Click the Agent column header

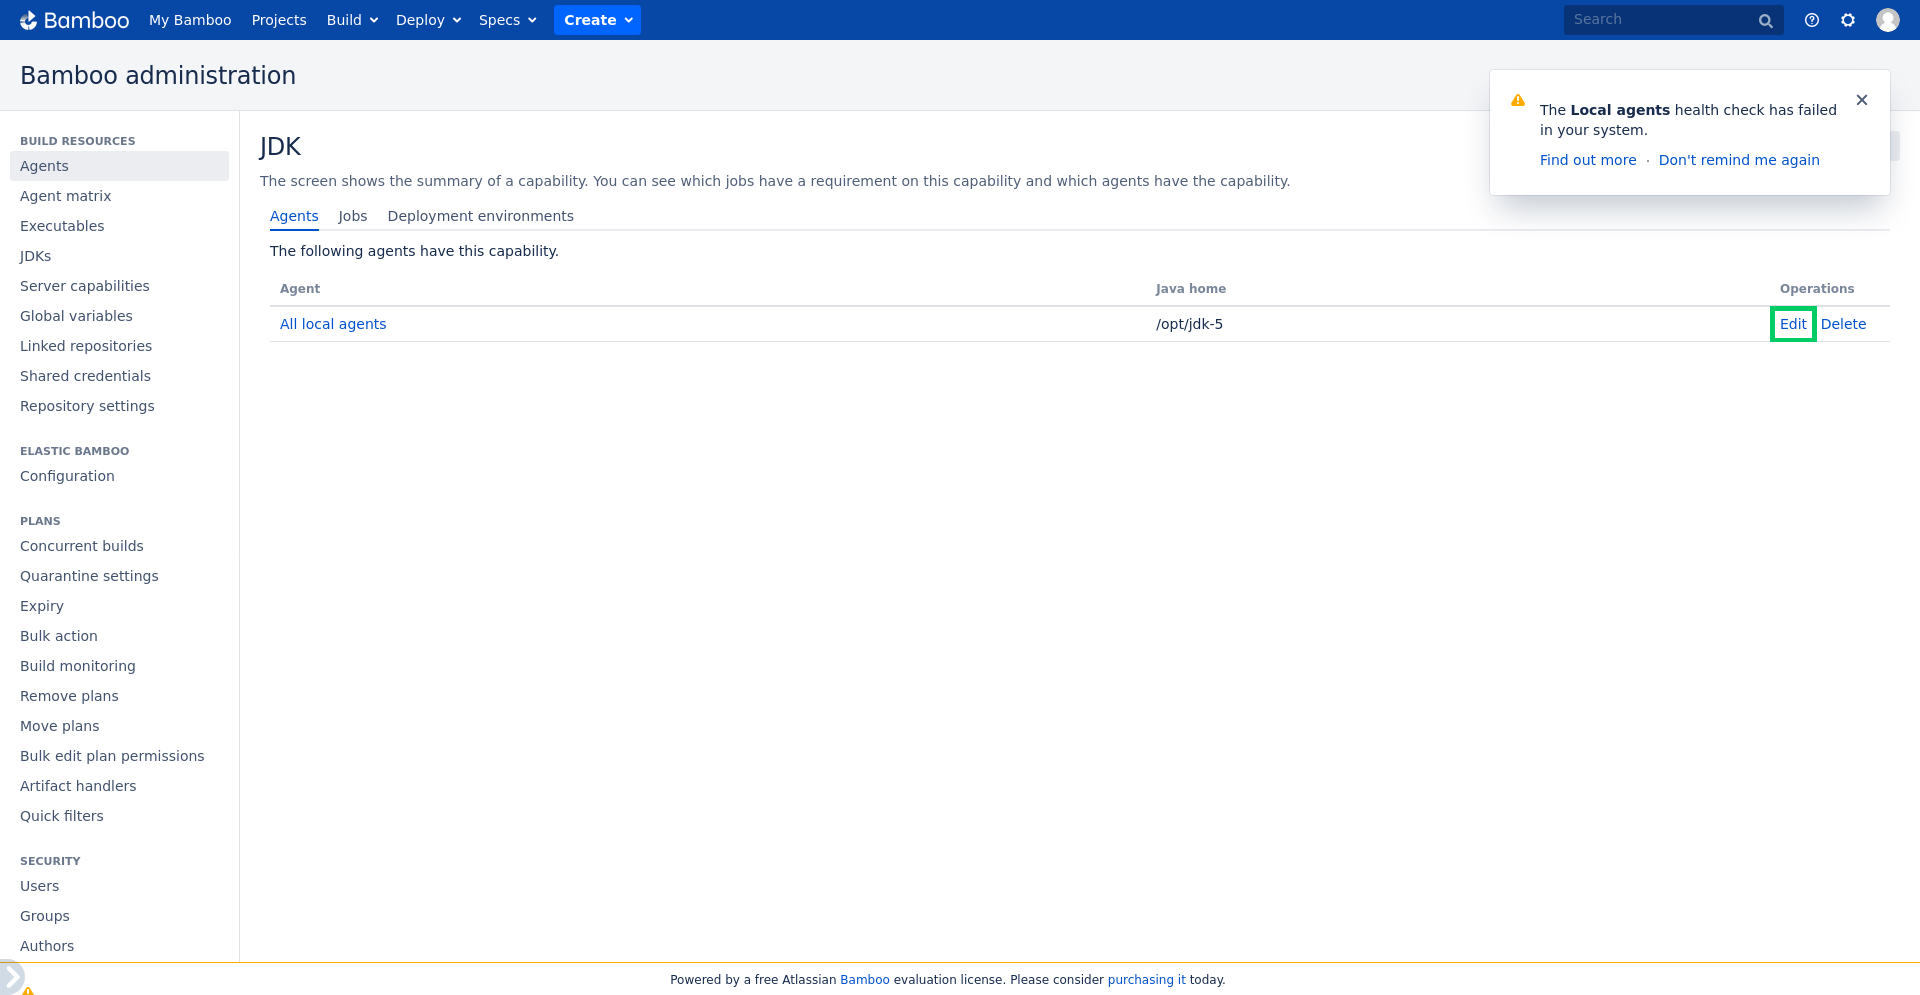pyautogui.click(x=300, y=289)
